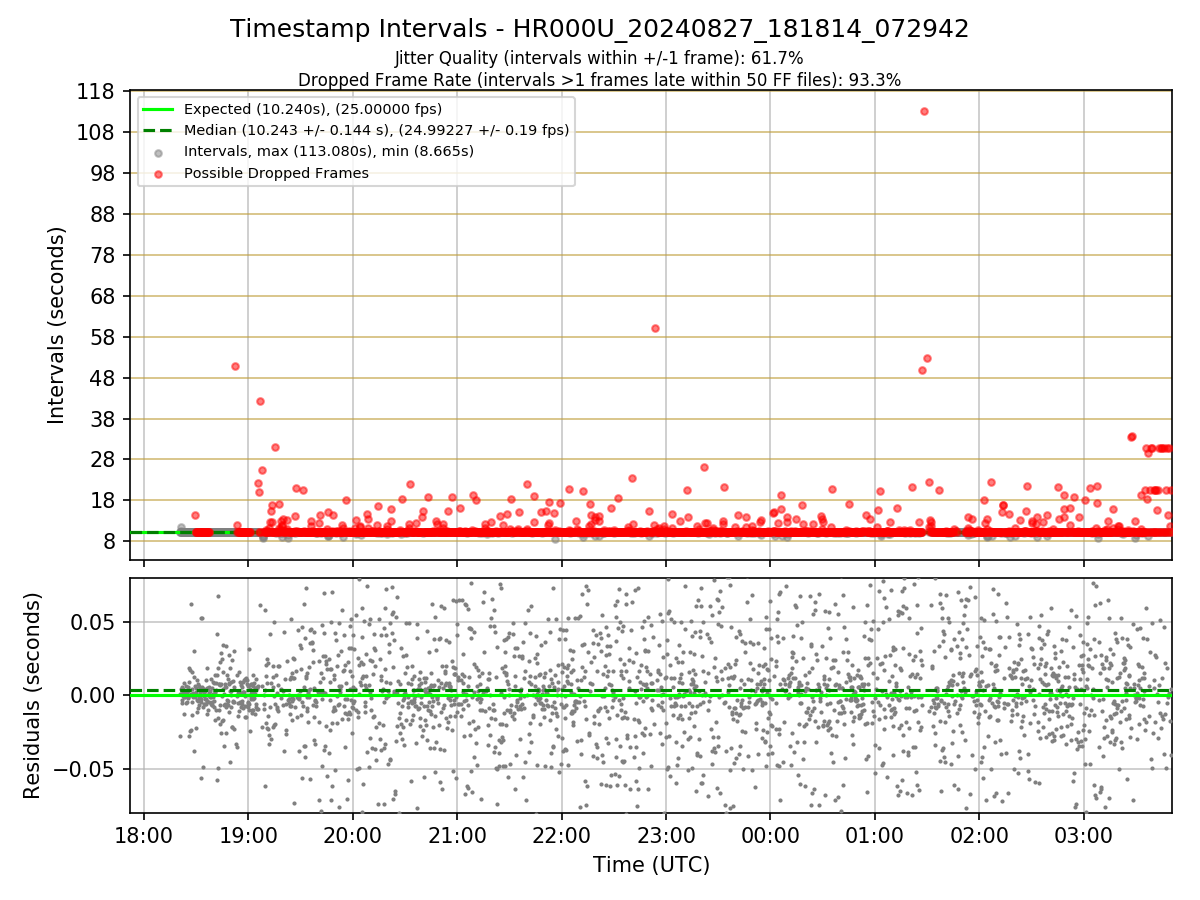Click the dashed green line sample in legend
1200x900 pixels.
coord(160,130)
